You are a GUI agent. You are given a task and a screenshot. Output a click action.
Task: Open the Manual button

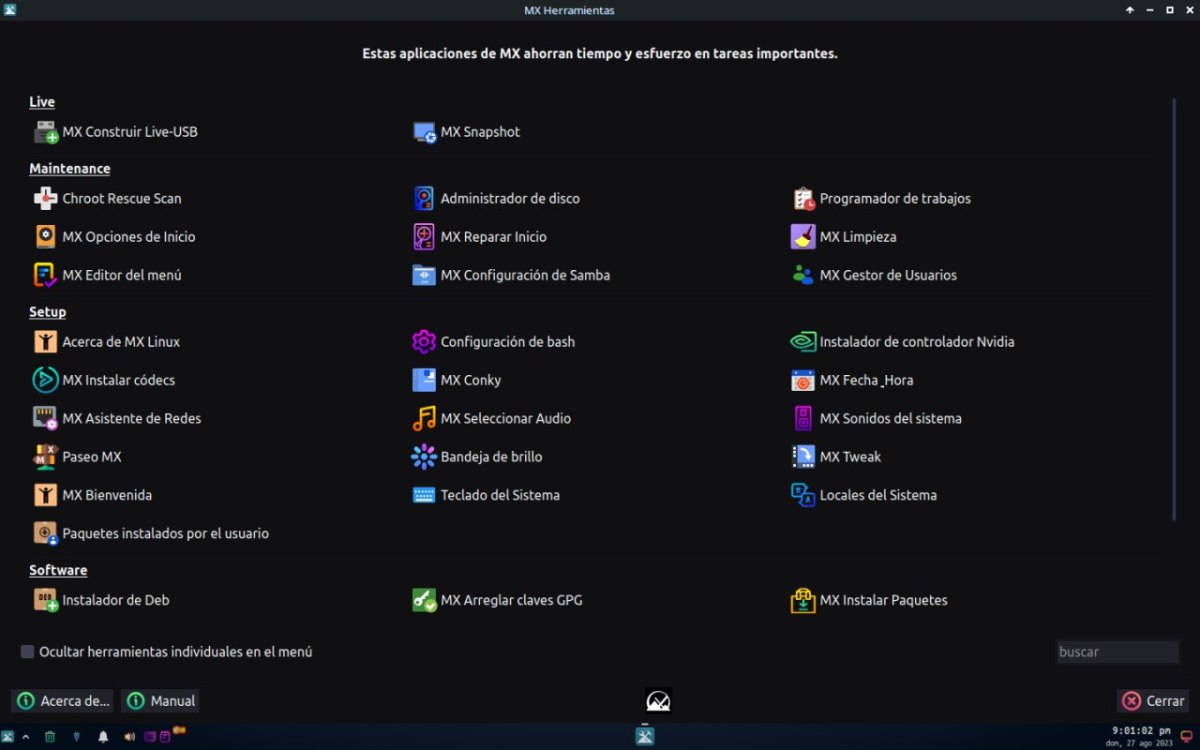coord(160,701)
